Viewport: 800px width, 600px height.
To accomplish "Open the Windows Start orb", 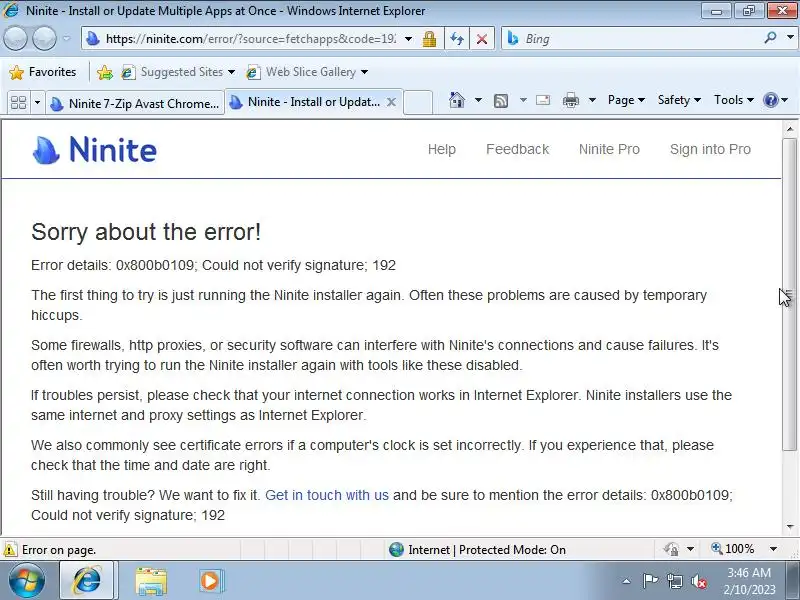I will click(x=27, y=581).
